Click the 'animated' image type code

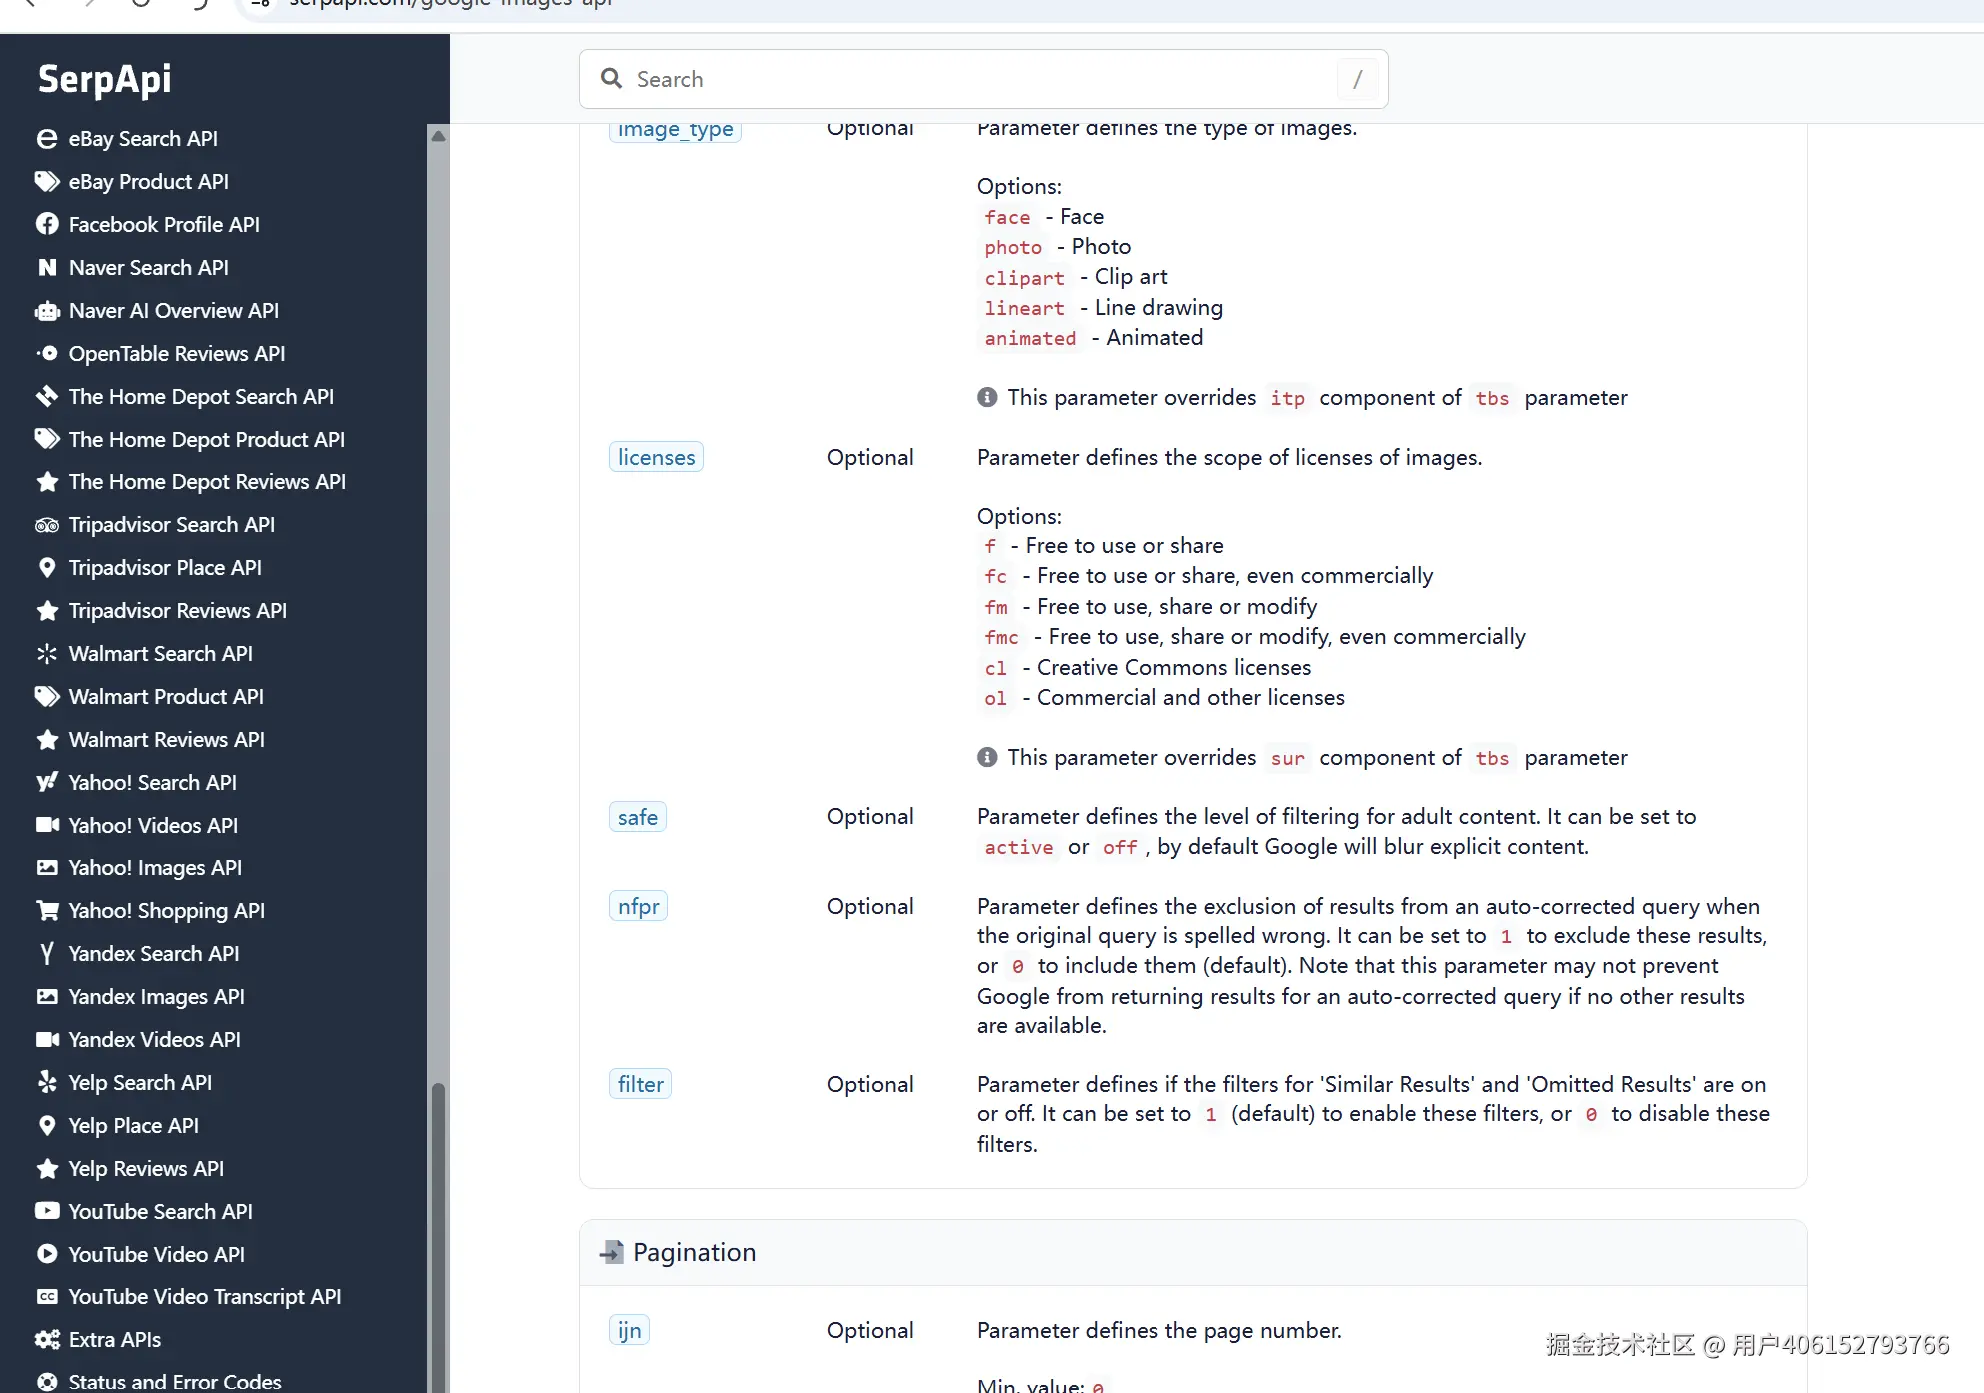coord(1030,338)
